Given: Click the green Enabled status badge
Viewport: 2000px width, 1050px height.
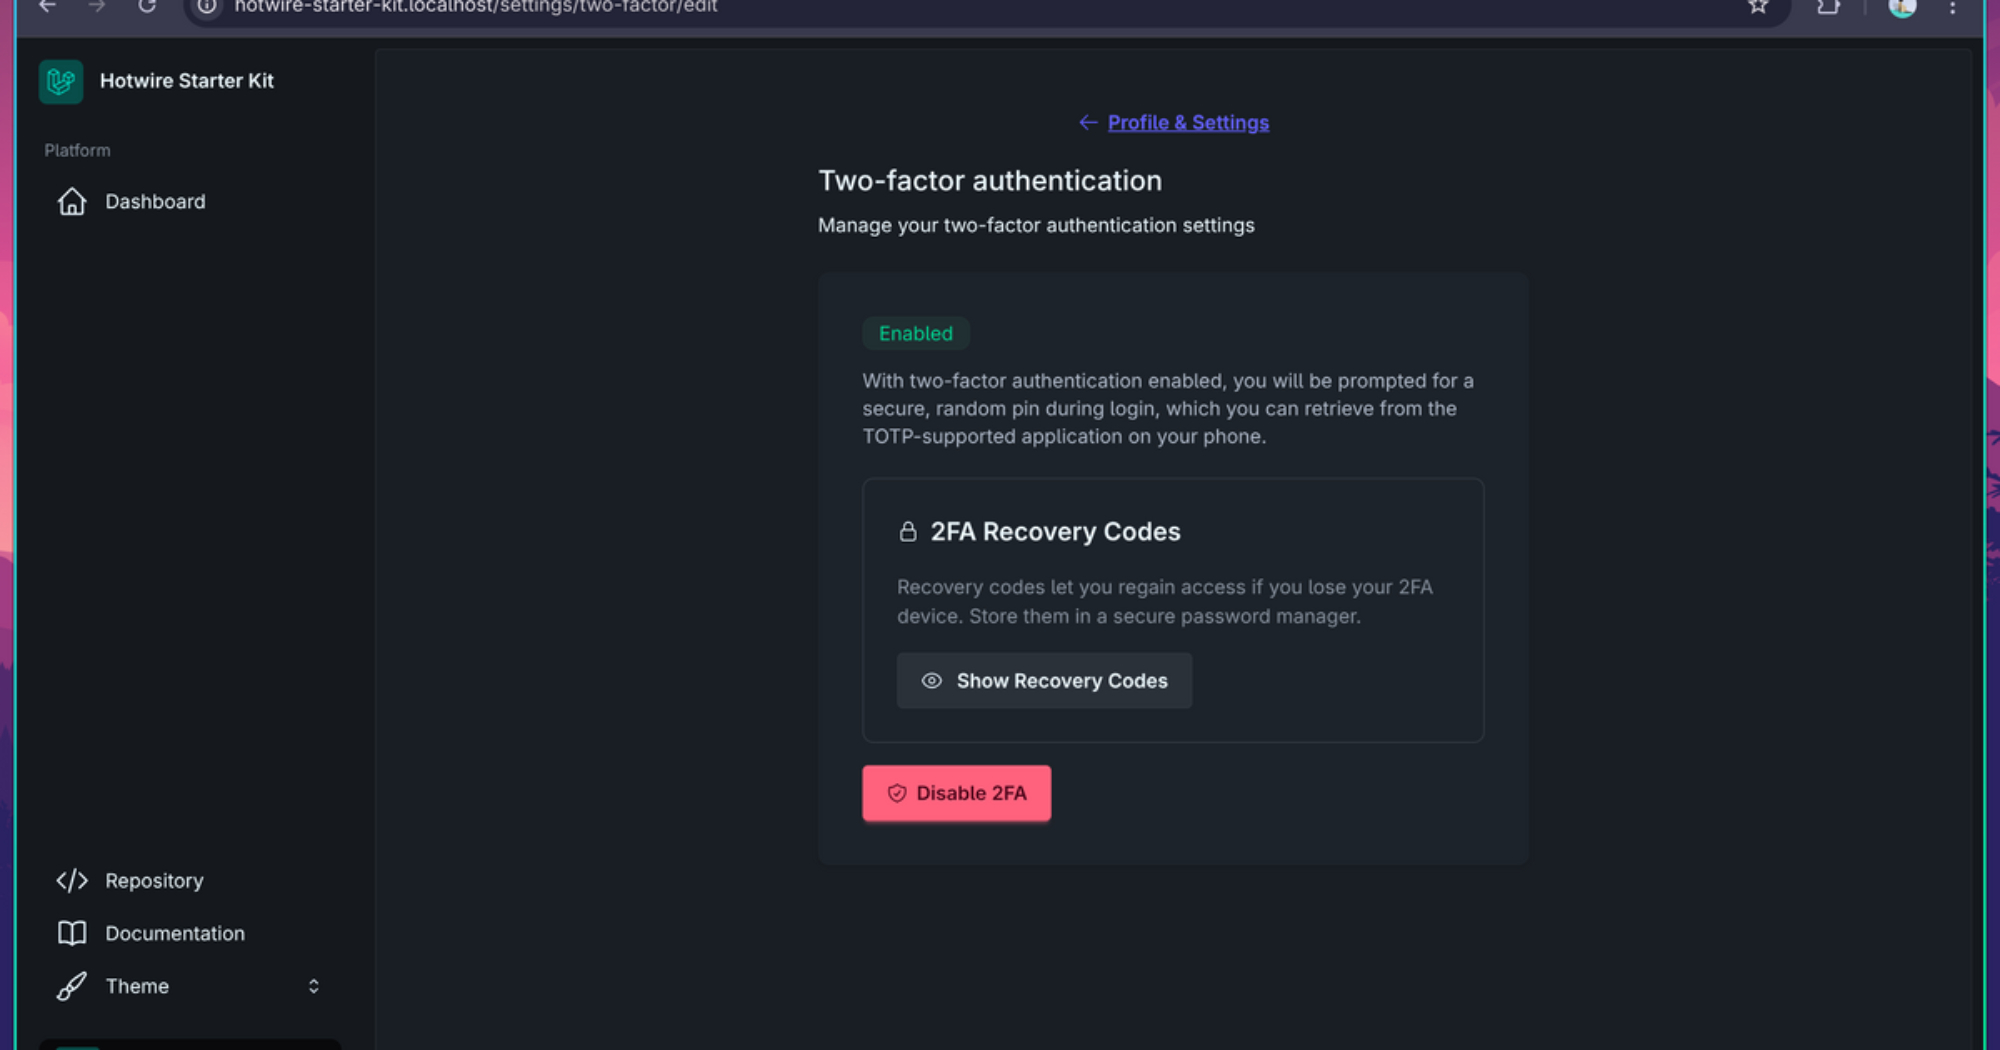Looking at the screenshot, I should coord(915,334).
